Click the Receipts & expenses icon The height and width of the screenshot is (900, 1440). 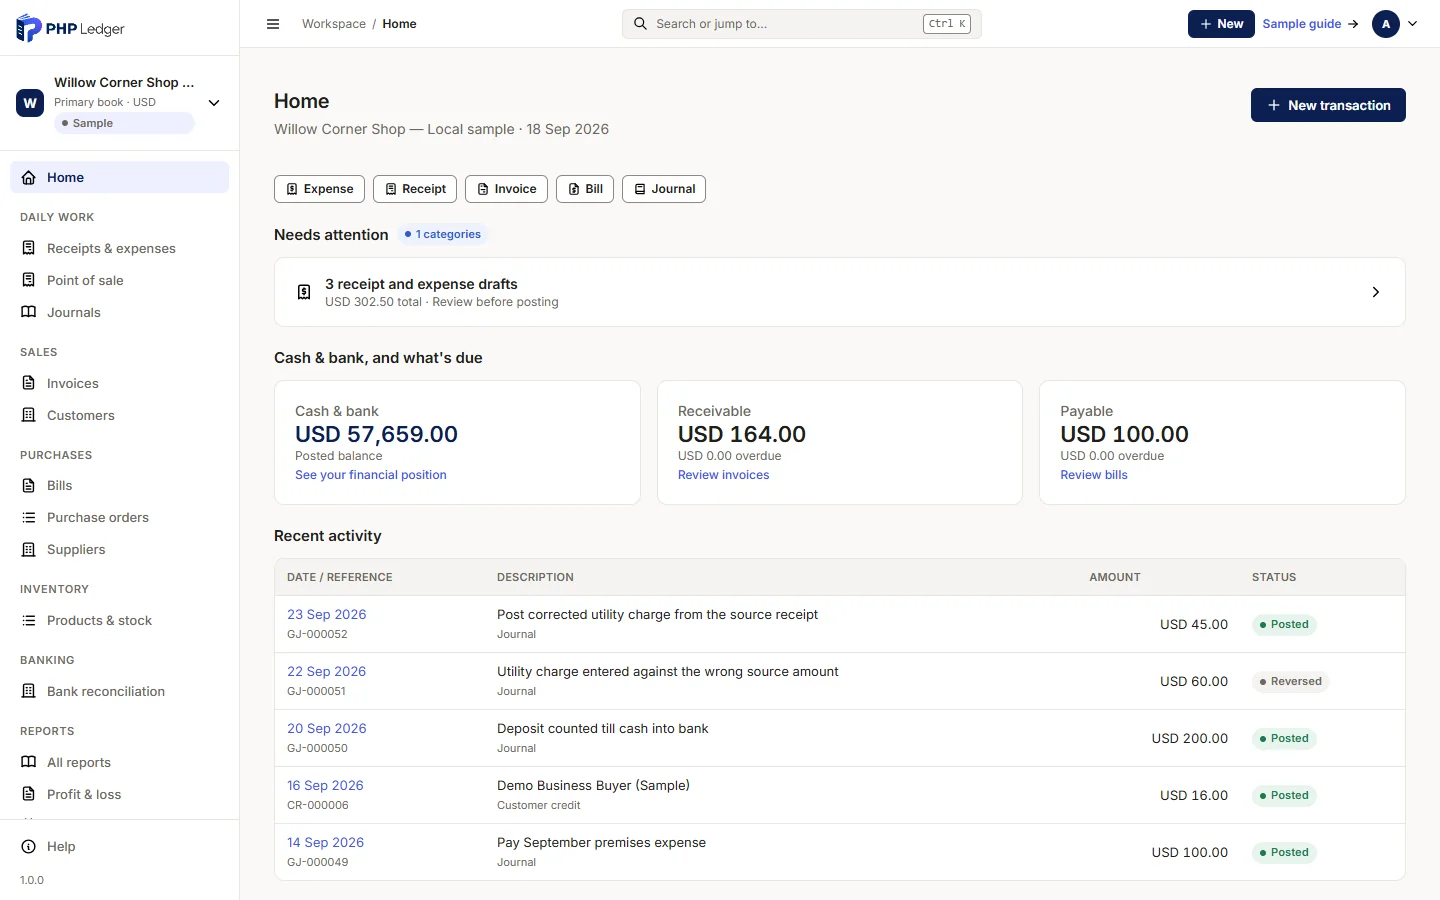tap(29, 248)
